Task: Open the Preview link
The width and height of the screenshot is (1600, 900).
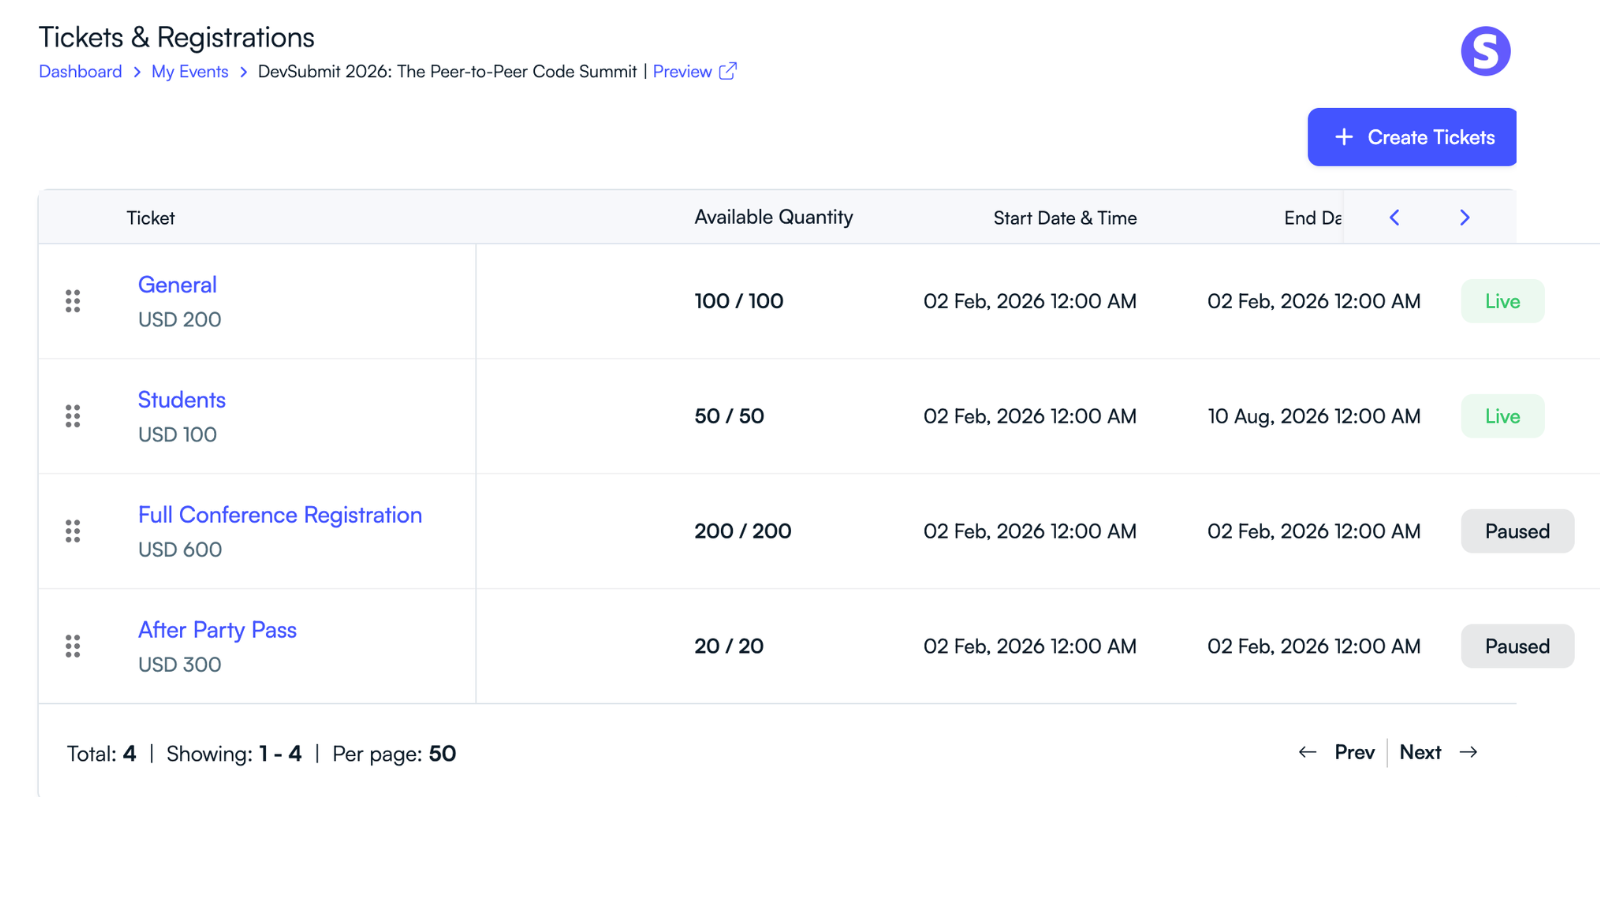Action: [682, 72]
